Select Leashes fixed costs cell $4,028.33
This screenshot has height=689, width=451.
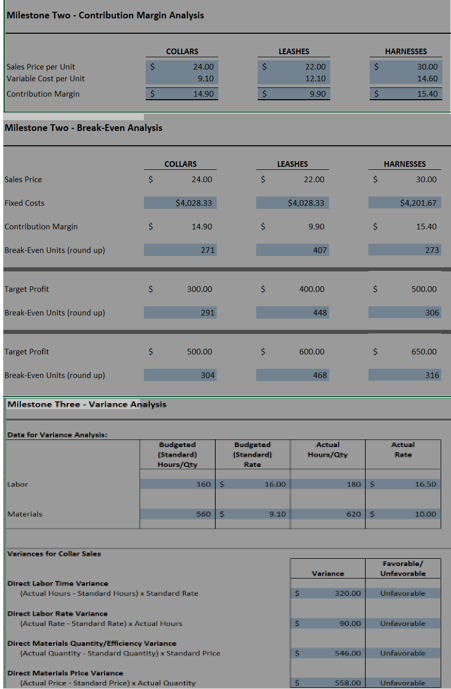pos(292,203)
